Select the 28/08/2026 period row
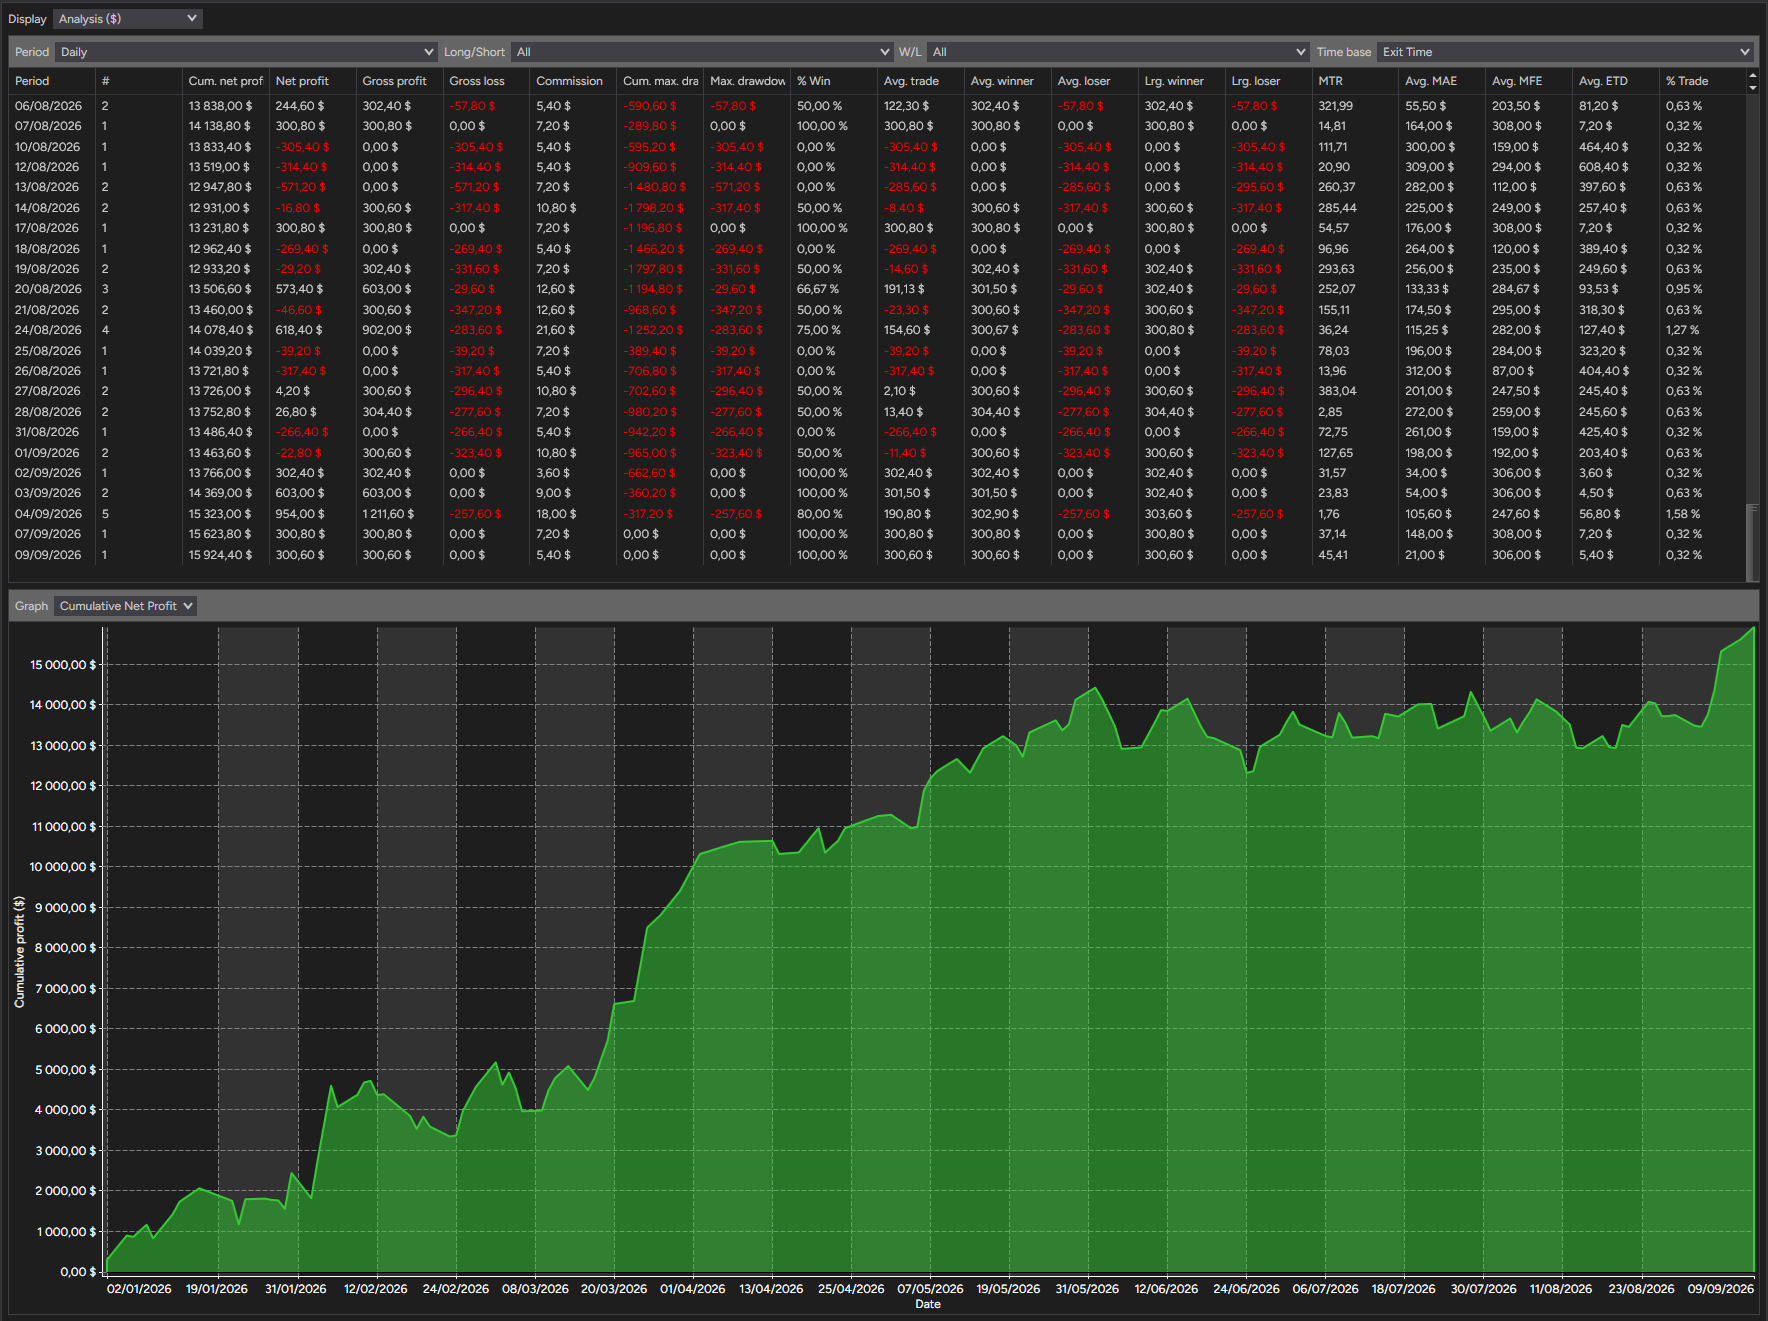 877,412
